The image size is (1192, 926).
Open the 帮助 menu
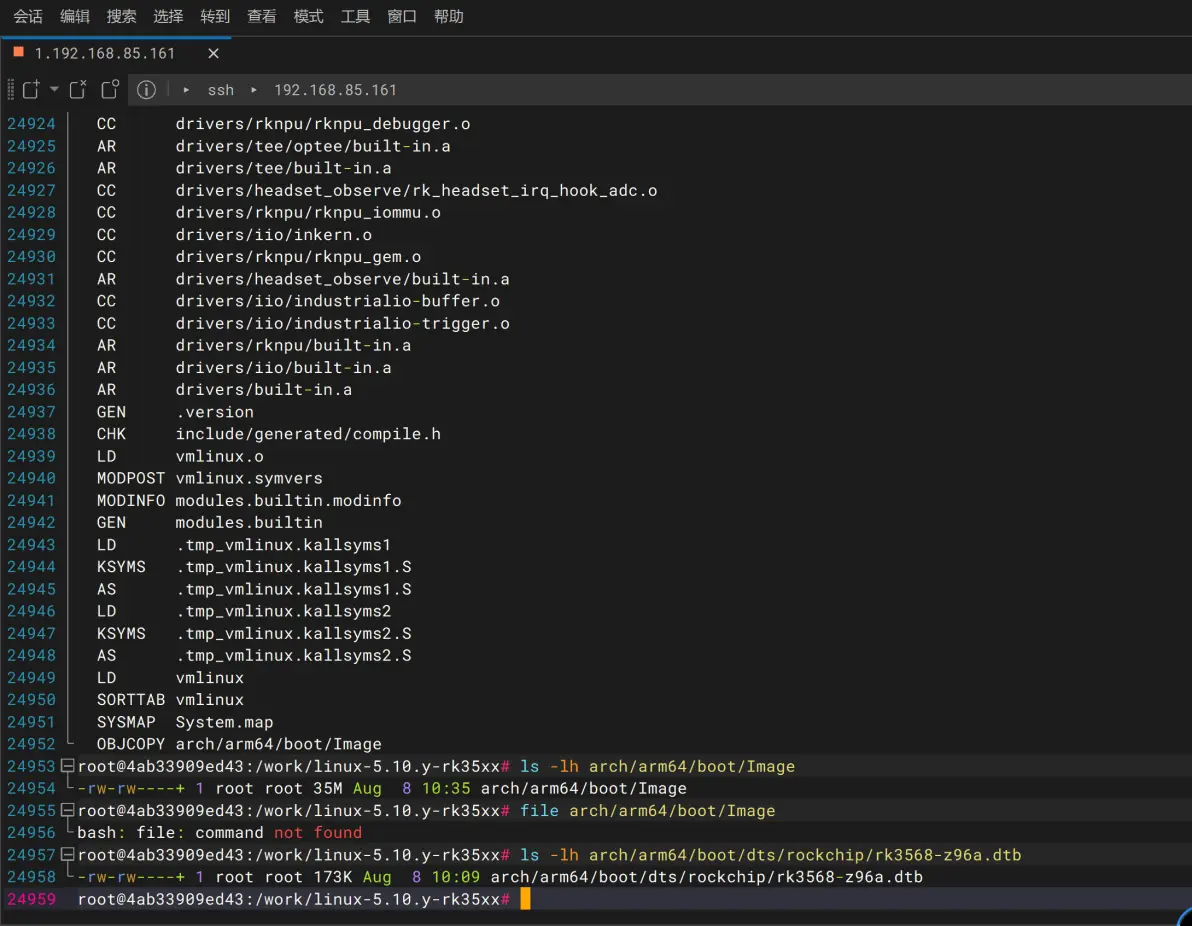point(449,16)
